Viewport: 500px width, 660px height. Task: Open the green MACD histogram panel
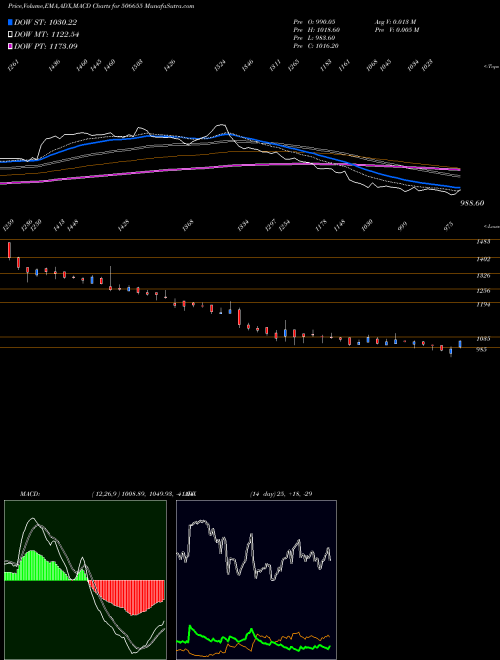(85, 580)
